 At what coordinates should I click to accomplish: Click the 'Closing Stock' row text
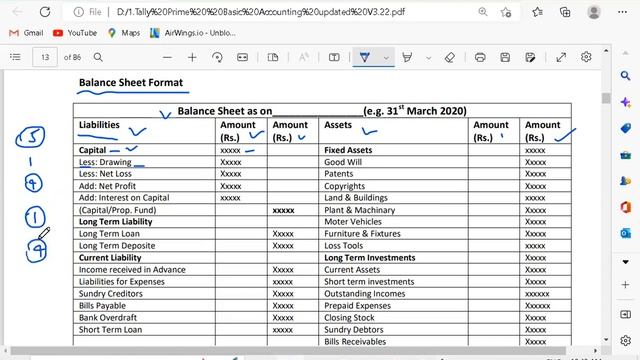click(349, 318)
